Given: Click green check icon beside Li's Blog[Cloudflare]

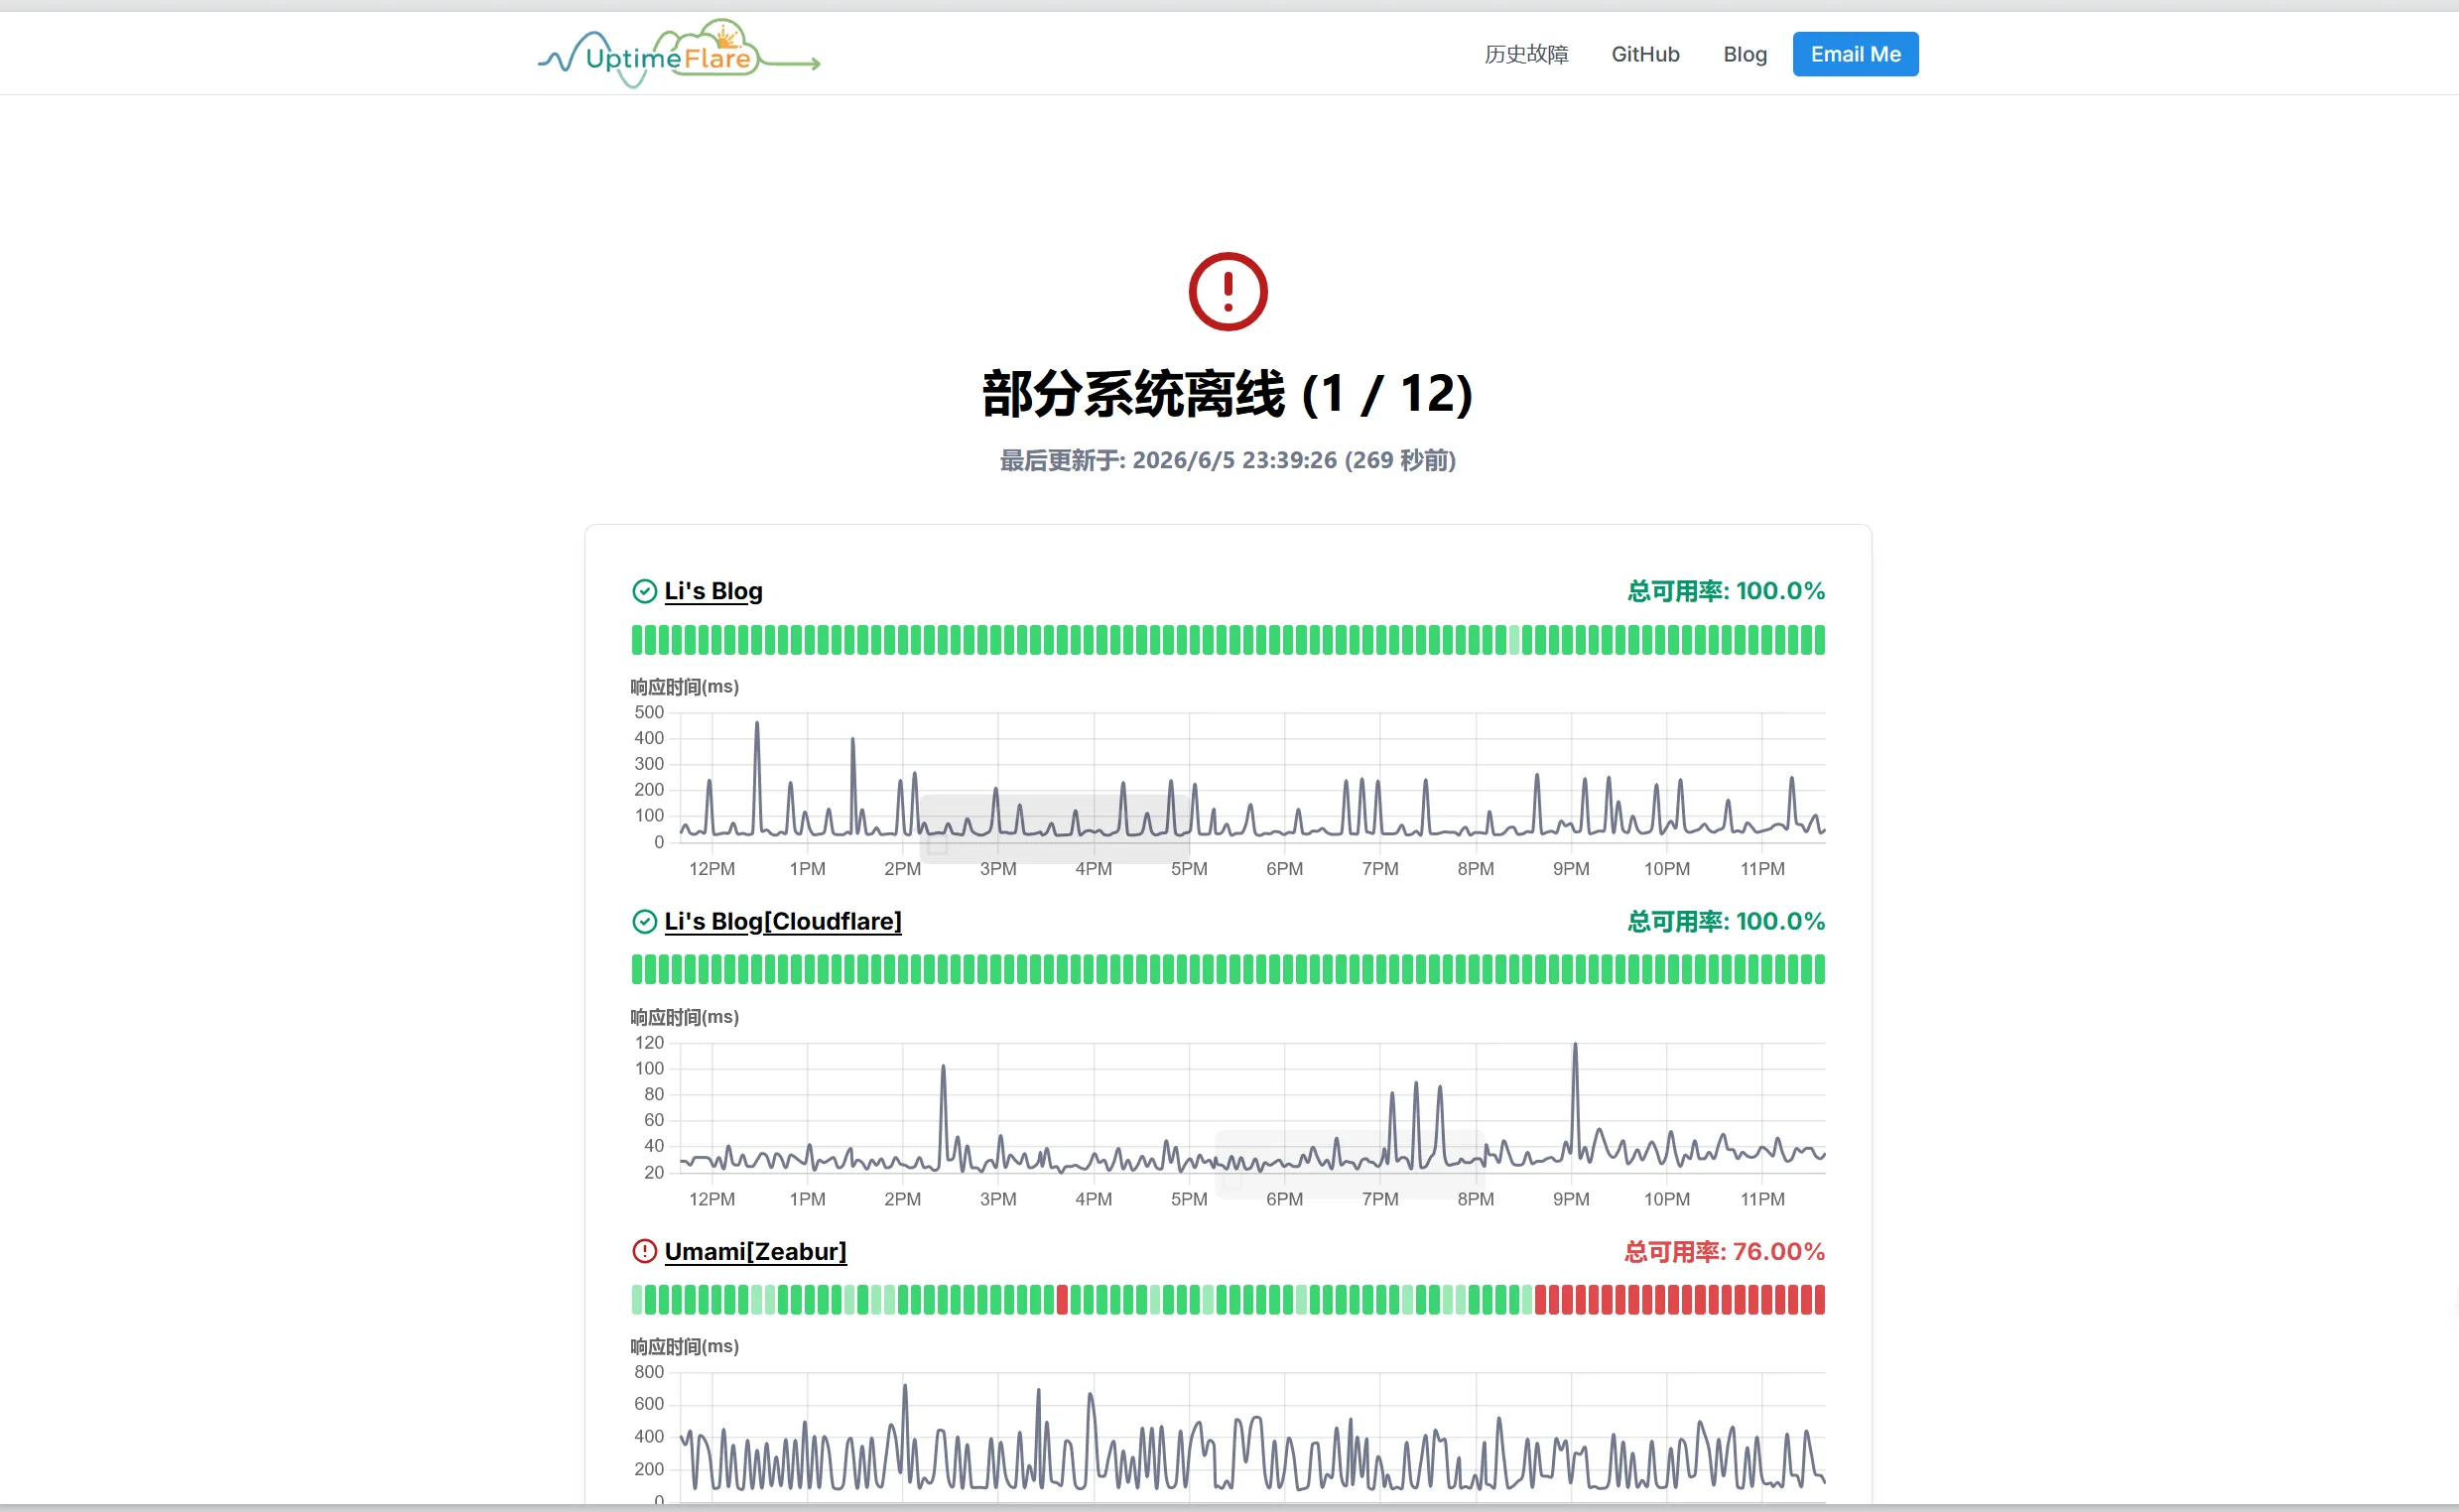Looking at the screenshot, I should click(644, 921).
